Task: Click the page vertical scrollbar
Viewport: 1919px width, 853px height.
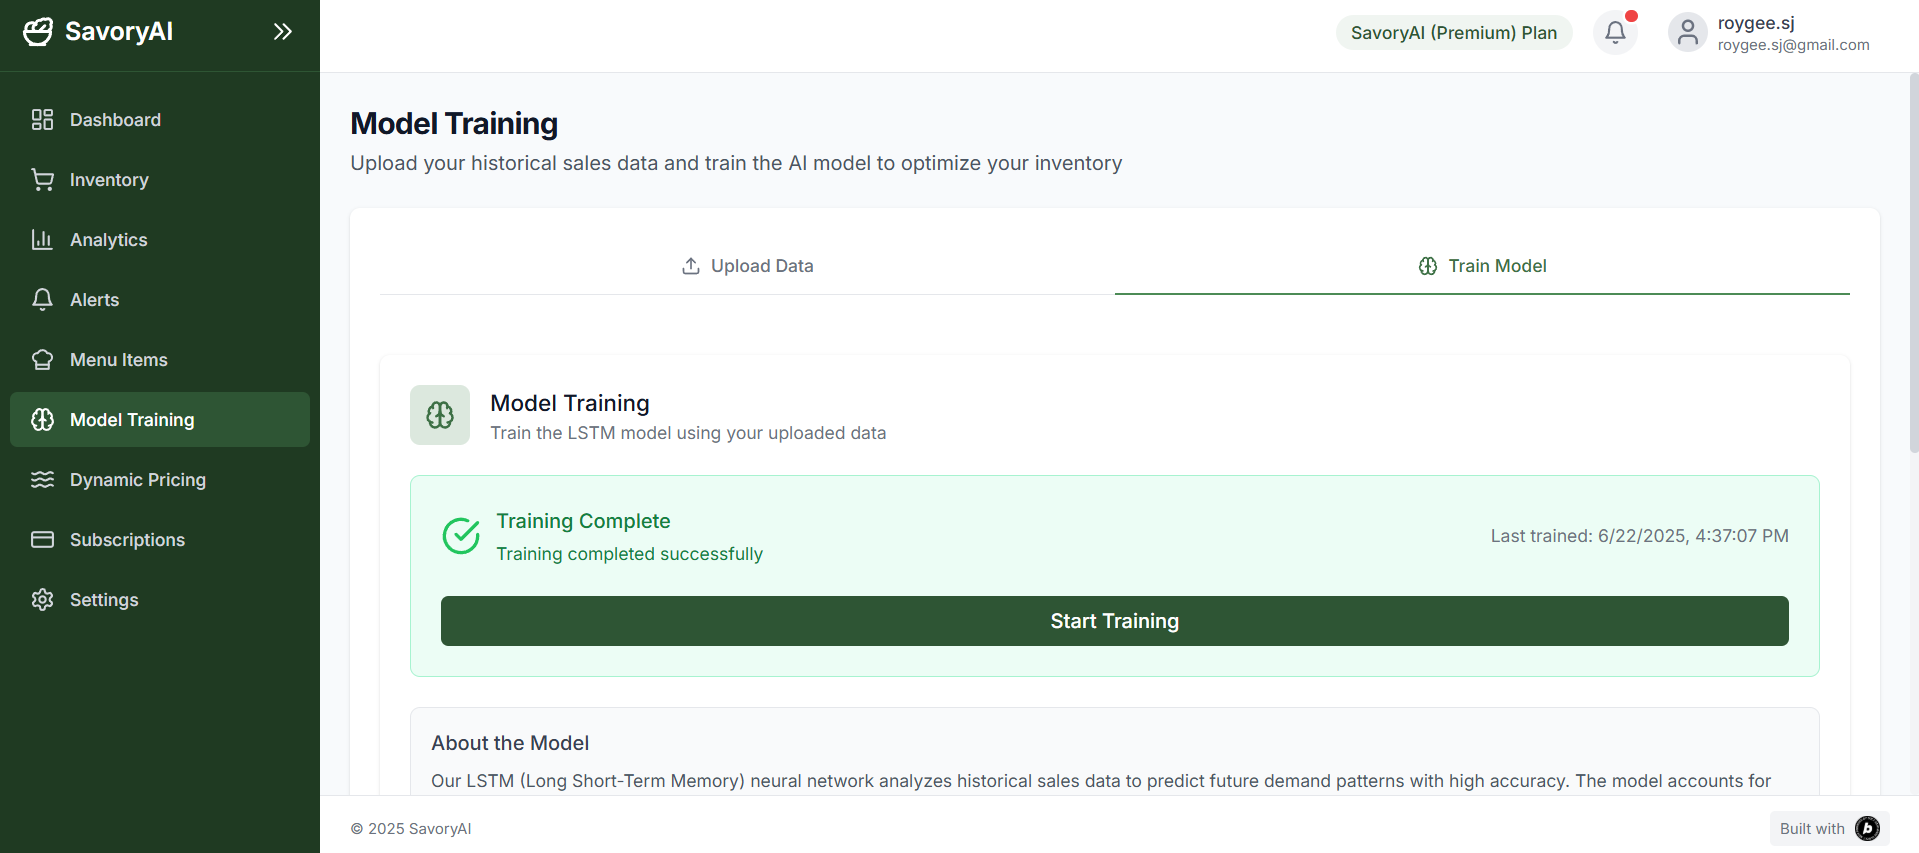Action: pos(1914,263)
